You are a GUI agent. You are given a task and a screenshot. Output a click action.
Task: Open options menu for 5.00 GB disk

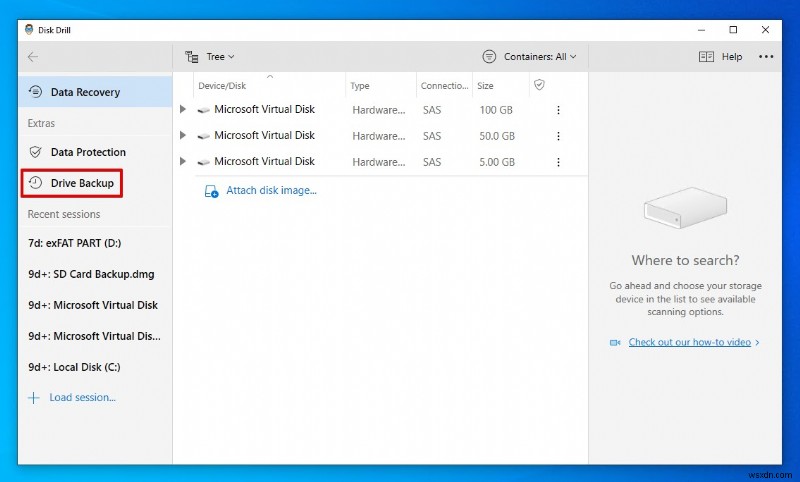(x=558, y=162)
